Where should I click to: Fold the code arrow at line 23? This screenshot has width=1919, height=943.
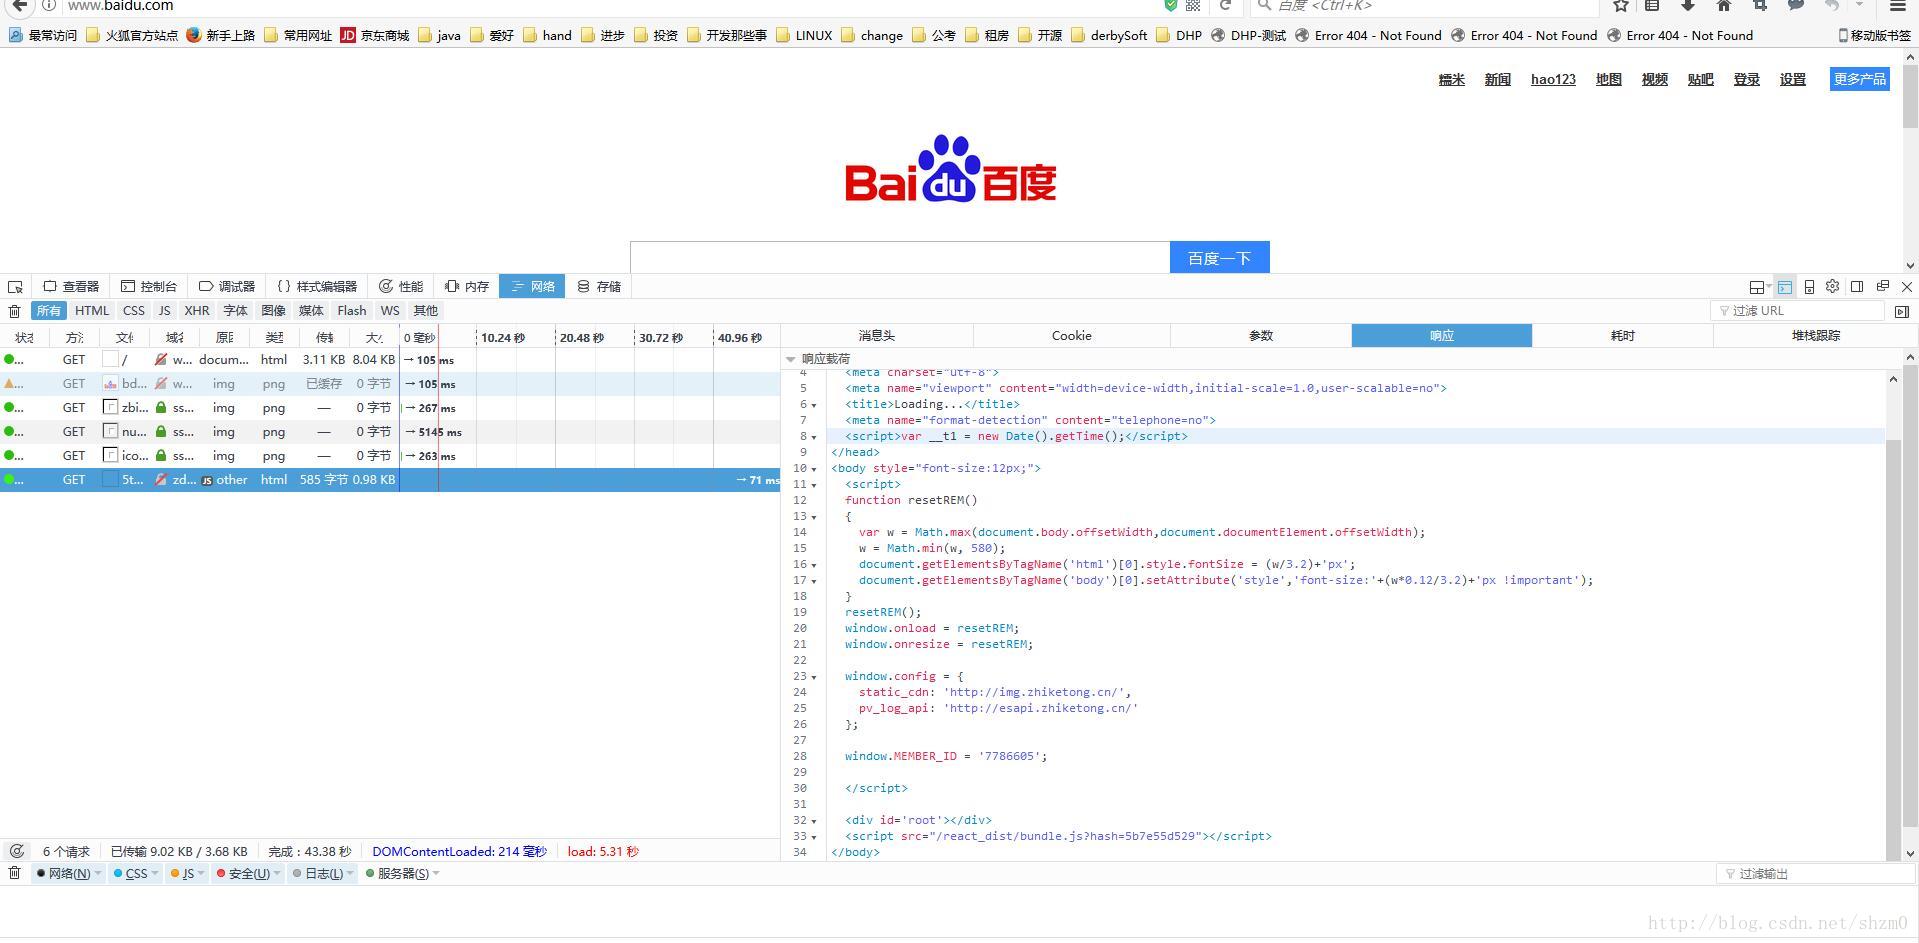coord(814,677)
